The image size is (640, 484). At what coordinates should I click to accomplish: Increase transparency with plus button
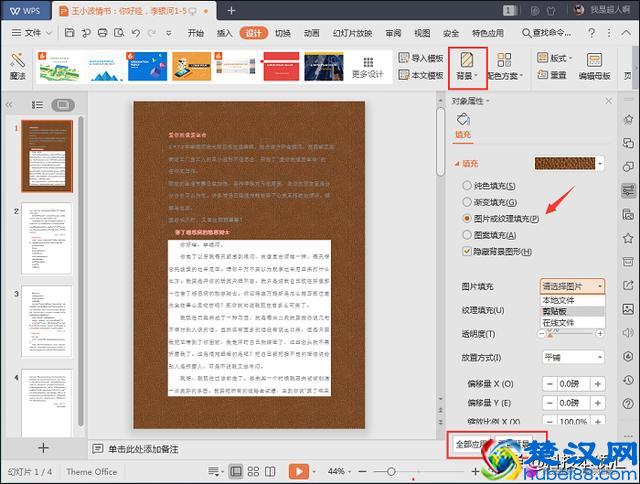click(600, 334)
